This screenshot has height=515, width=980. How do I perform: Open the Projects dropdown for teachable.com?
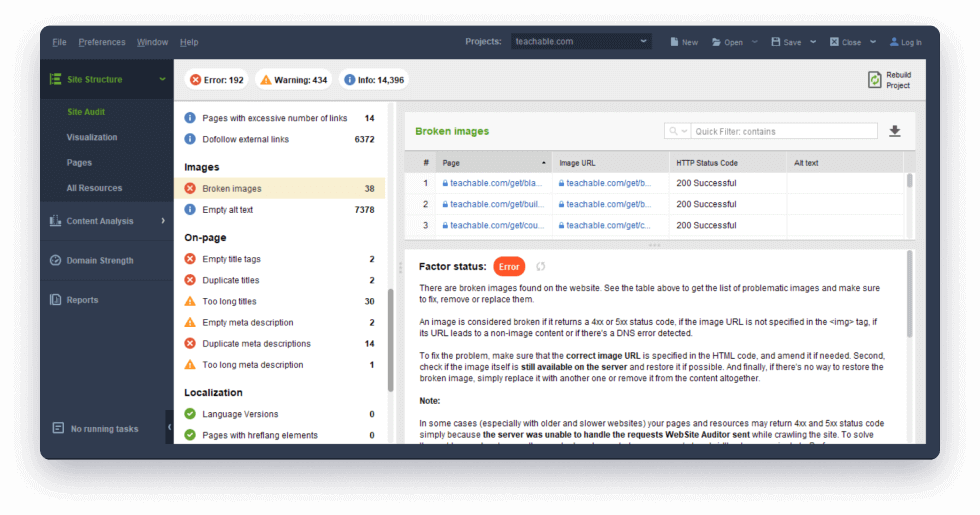(x=582, y=42)
